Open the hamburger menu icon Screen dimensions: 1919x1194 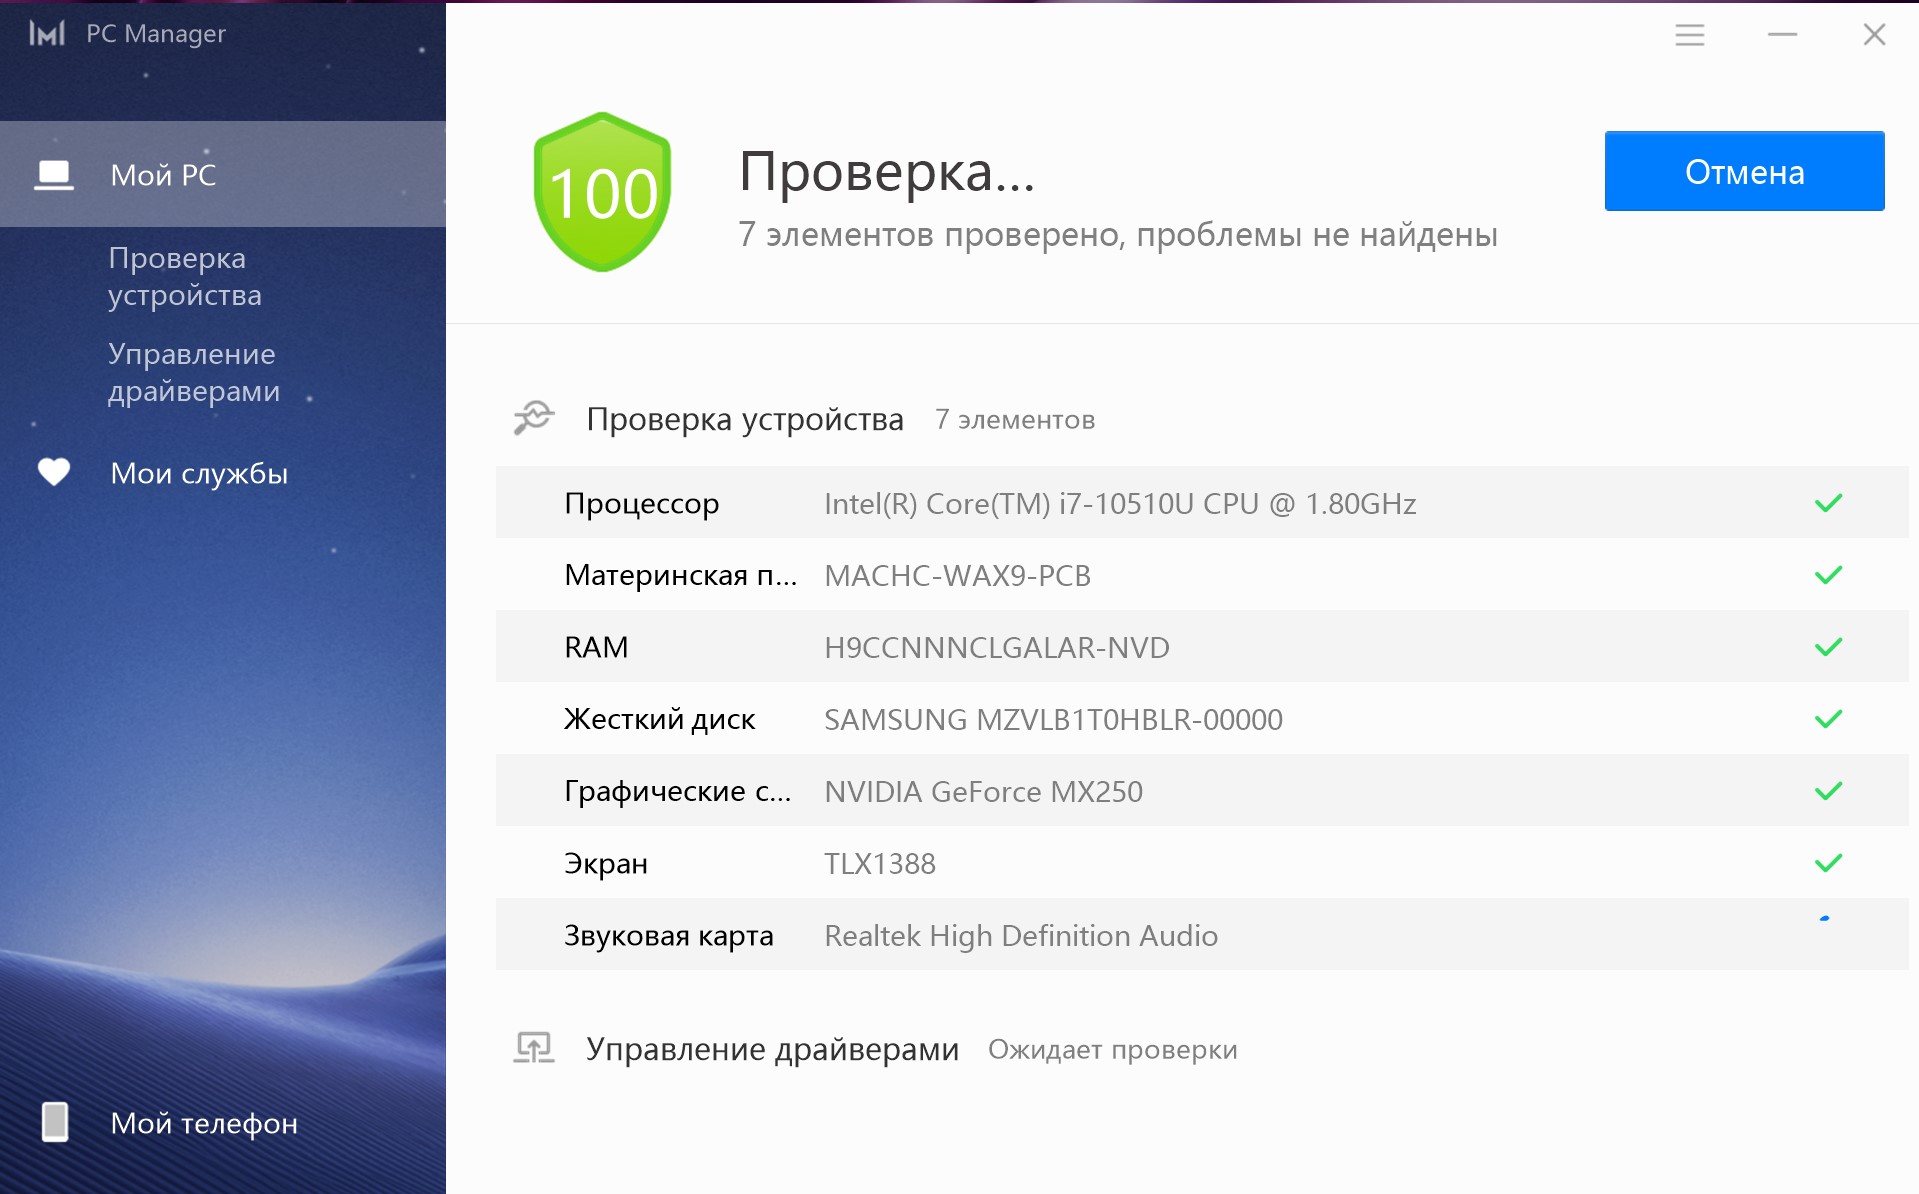pos(1690,35)
